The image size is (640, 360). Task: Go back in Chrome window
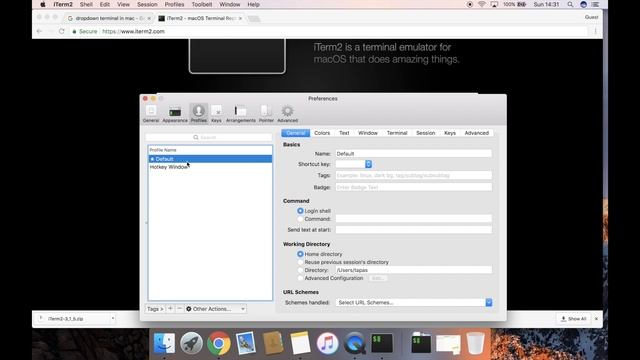pyautogui.click(x=39, y=31)
